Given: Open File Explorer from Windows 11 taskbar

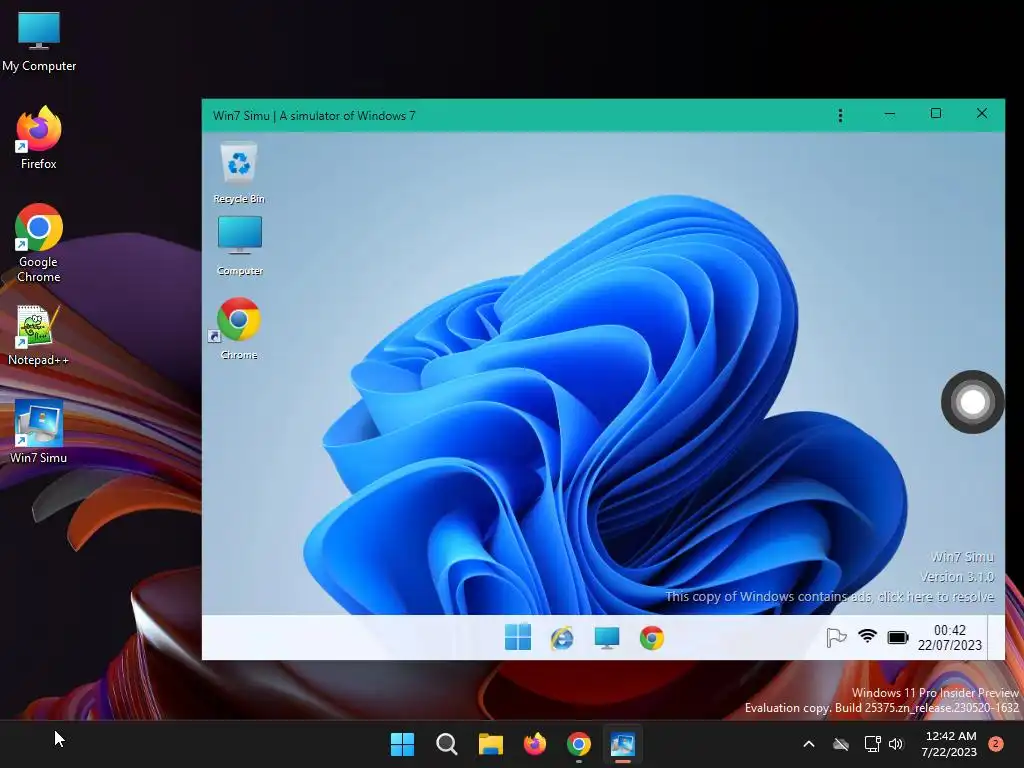Looking at the screenshot, I should coord(490,744).
